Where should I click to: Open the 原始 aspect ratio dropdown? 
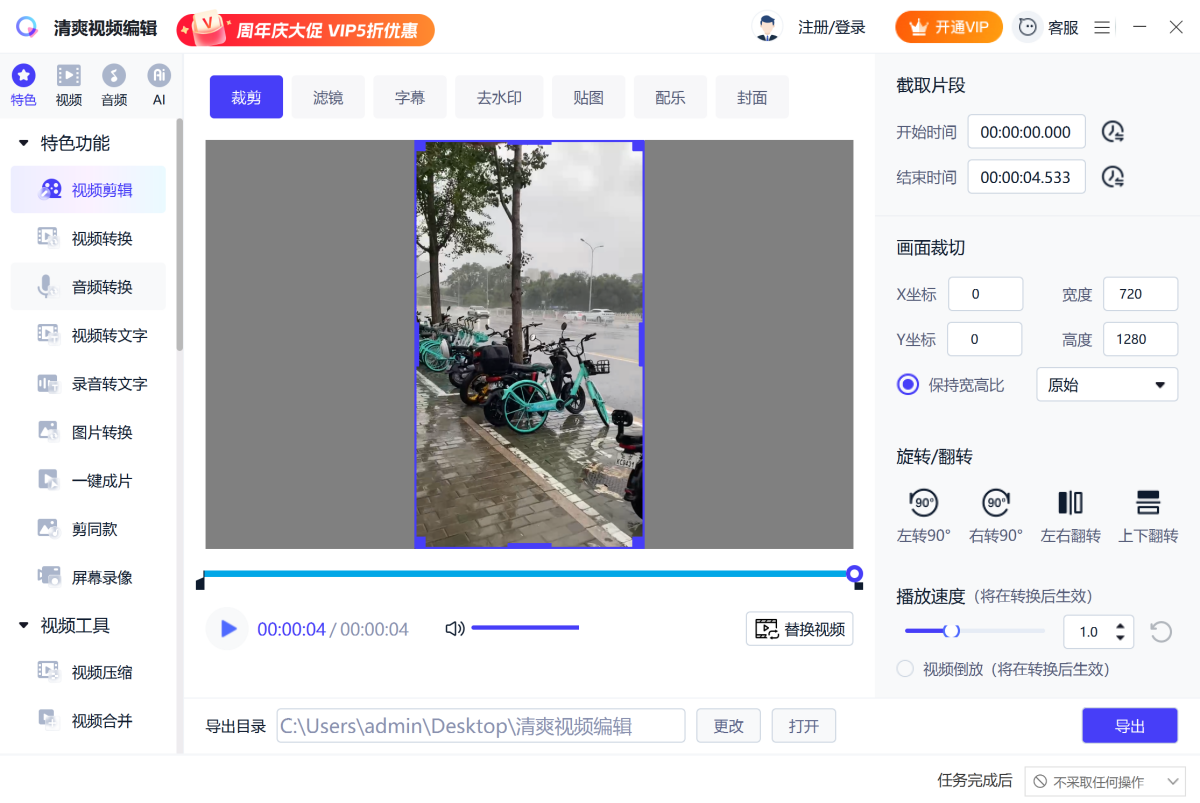tap(1107, 385)
